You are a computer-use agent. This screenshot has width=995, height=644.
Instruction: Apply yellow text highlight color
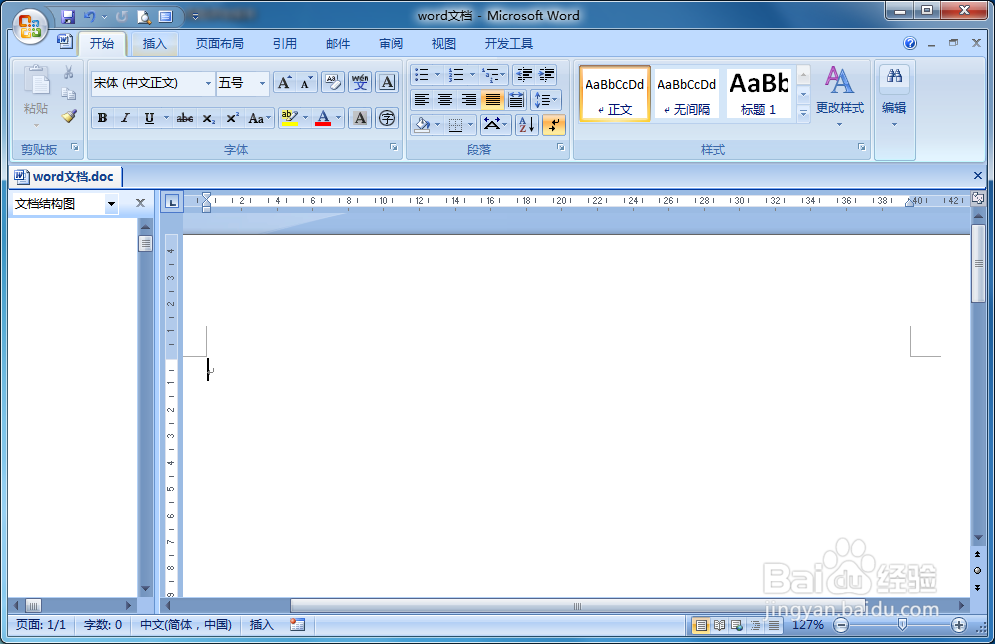pyautogui.click(x=289, y=118)
